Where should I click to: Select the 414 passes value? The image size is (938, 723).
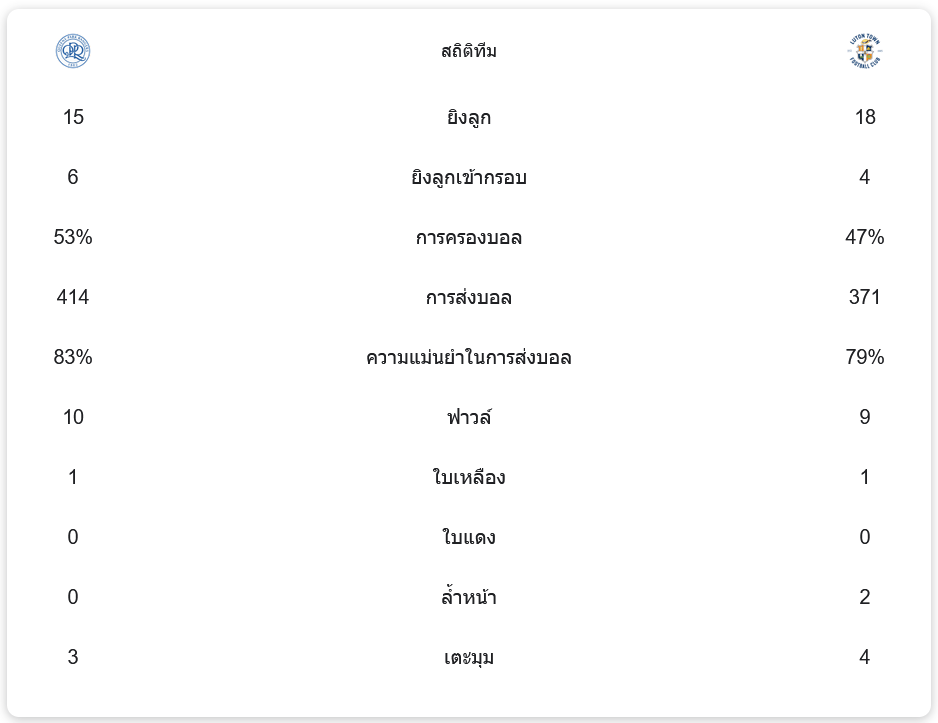pyautogui.click(x=73, y=298)
